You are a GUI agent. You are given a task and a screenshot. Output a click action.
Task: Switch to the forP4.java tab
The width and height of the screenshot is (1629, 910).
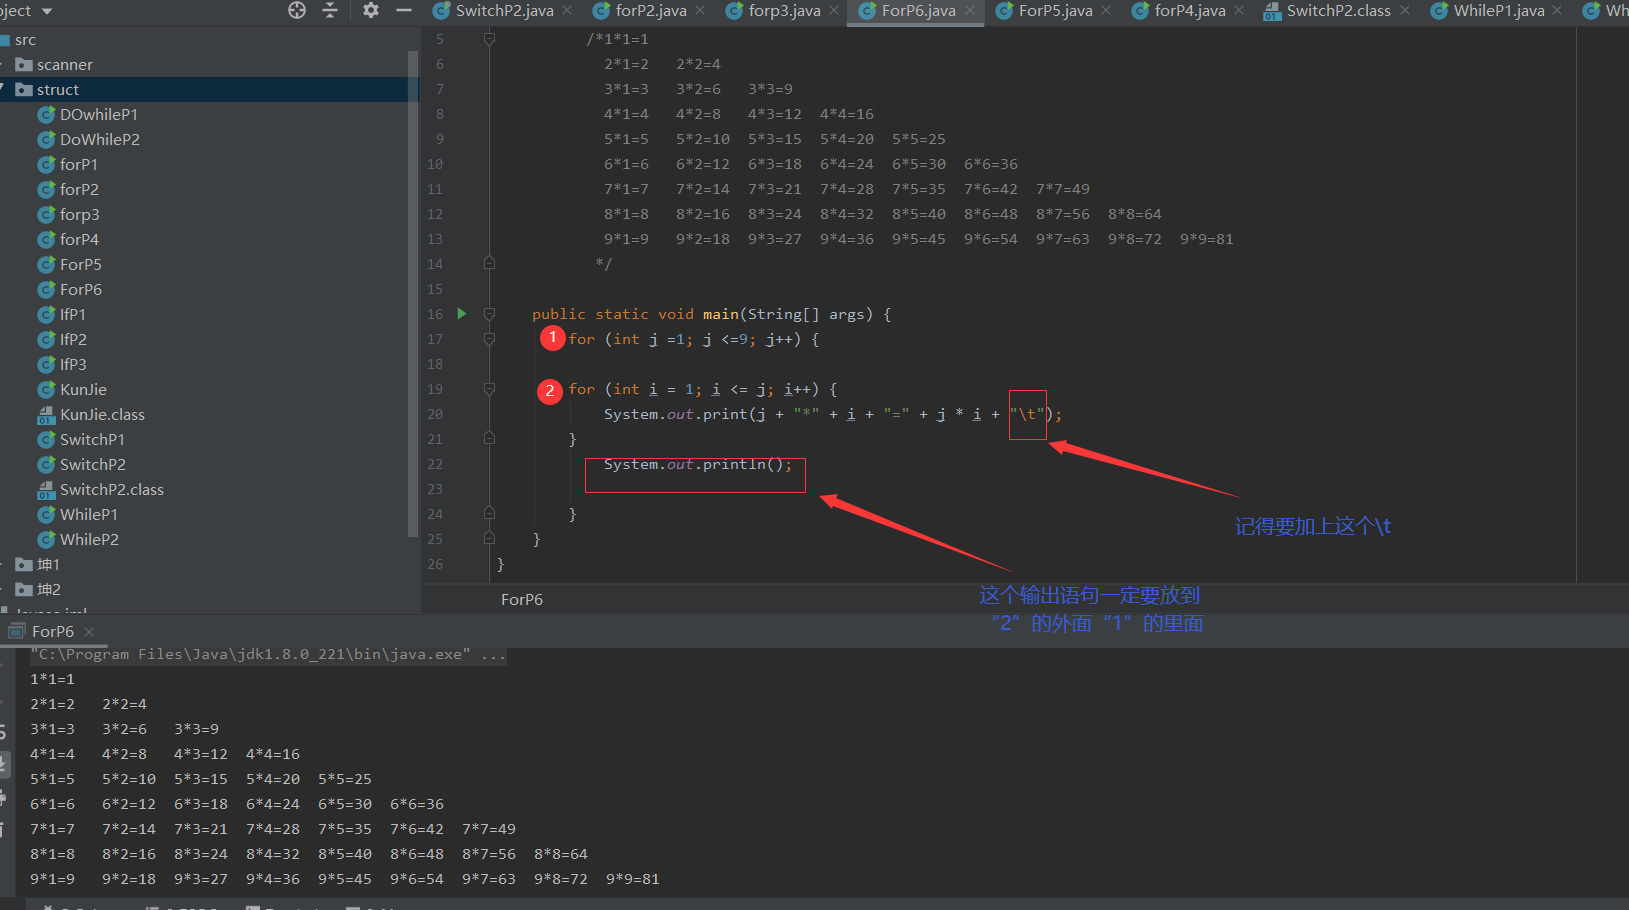pos(1190,11)
